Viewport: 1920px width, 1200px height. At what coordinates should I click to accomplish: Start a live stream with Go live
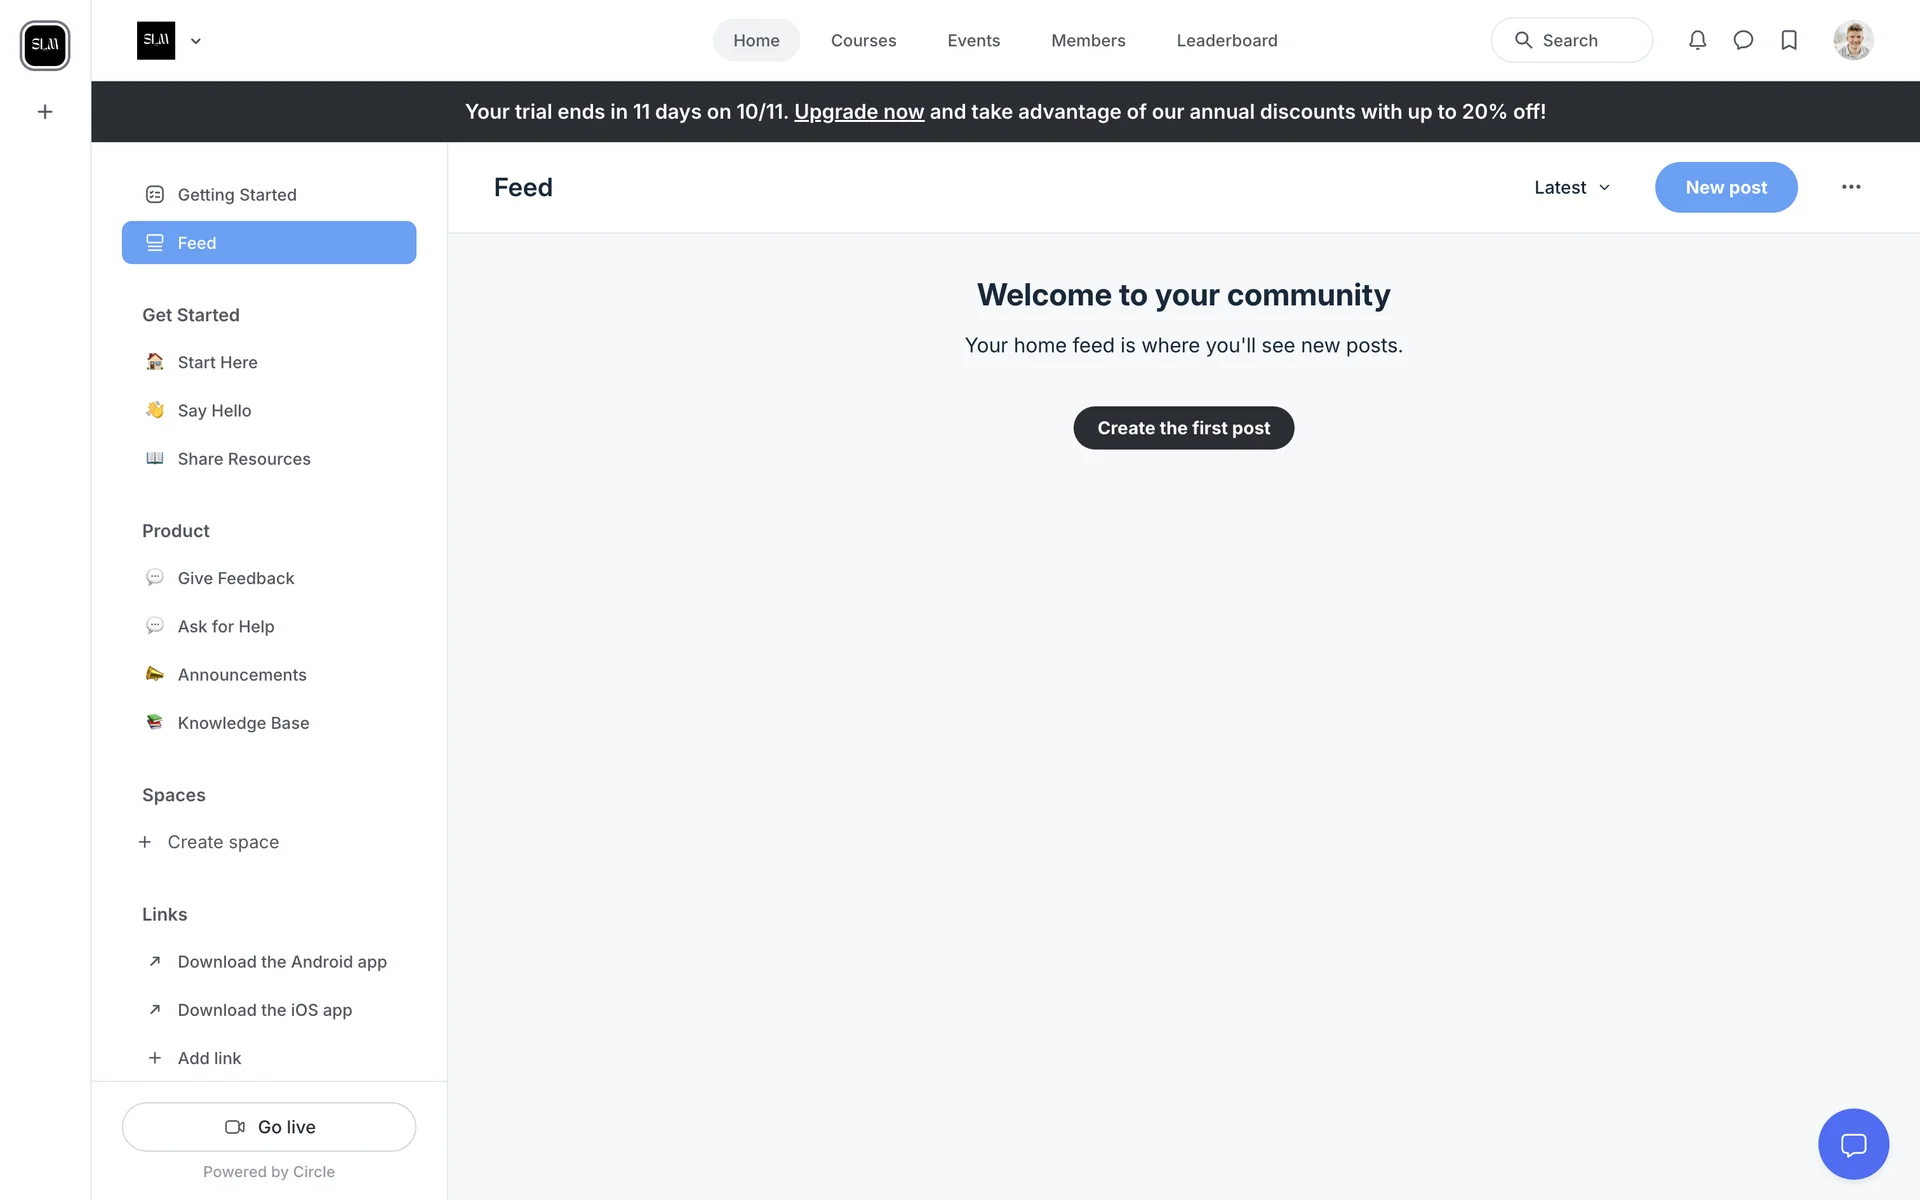pyautogui.click(x=269, y=1127)
